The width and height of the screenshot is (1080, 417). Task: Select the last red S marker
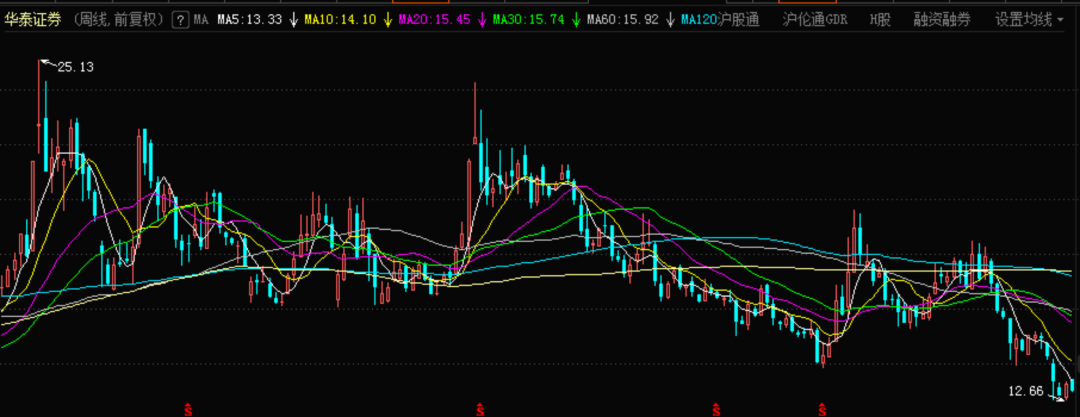point(822,409)
